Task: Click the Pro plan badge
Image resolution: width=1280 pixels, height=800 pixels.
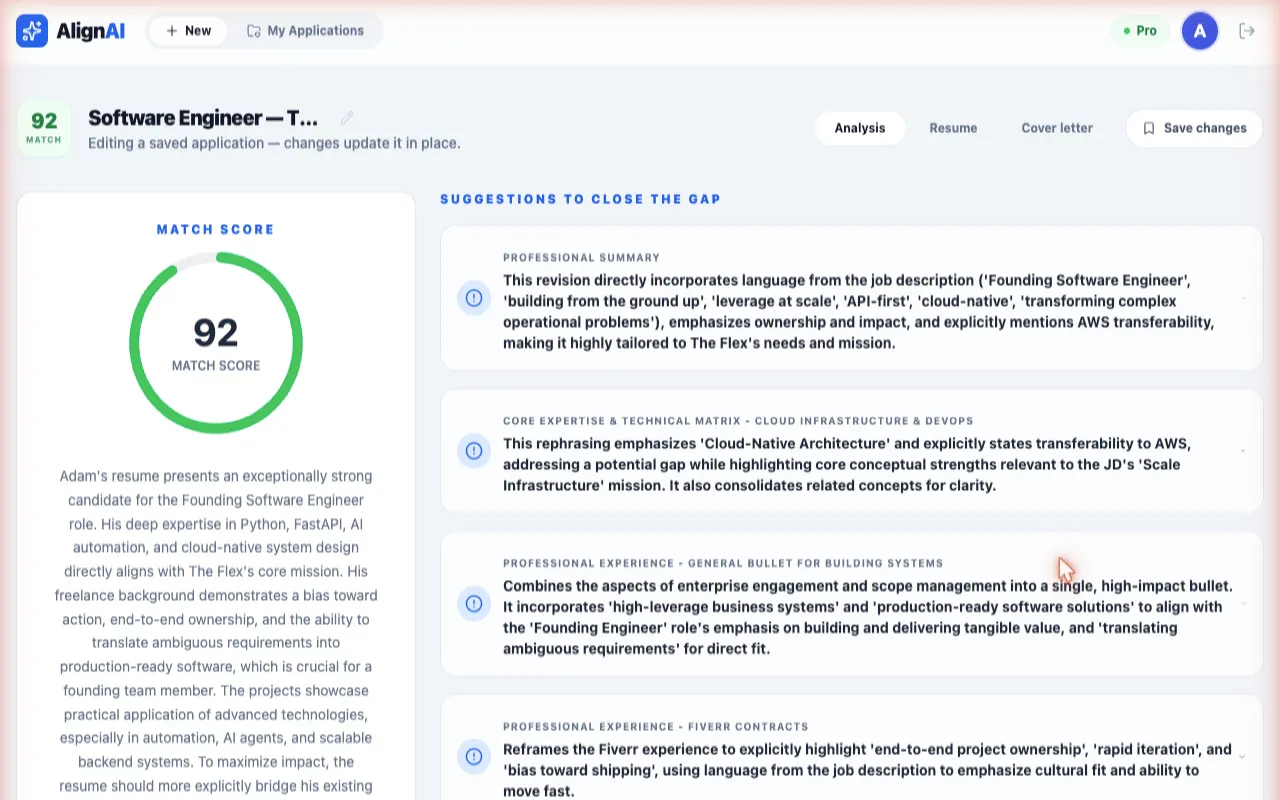Action: [1140, 31]
